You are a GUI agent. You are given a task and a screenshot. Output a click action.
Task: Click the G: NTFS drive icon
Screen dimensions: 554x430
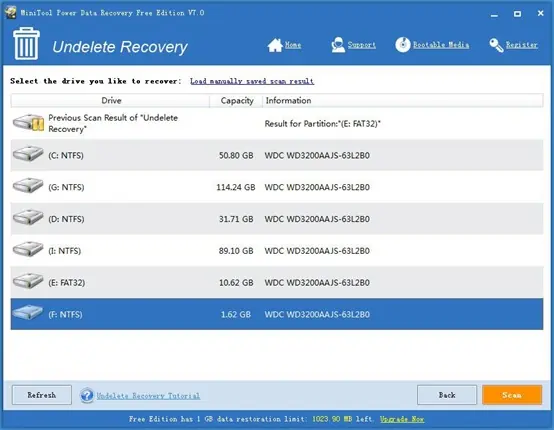tap(28, 186)
